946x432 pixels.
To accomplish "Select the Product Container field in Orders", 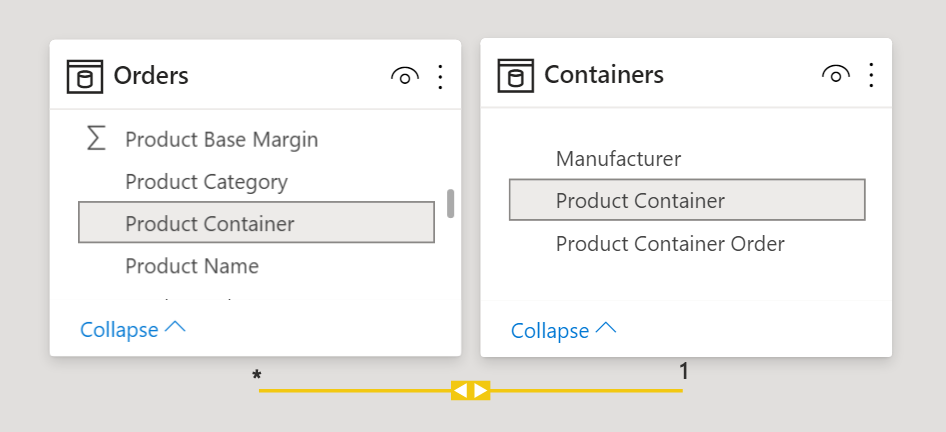I will pyautogui.click(x=256, y=223).
